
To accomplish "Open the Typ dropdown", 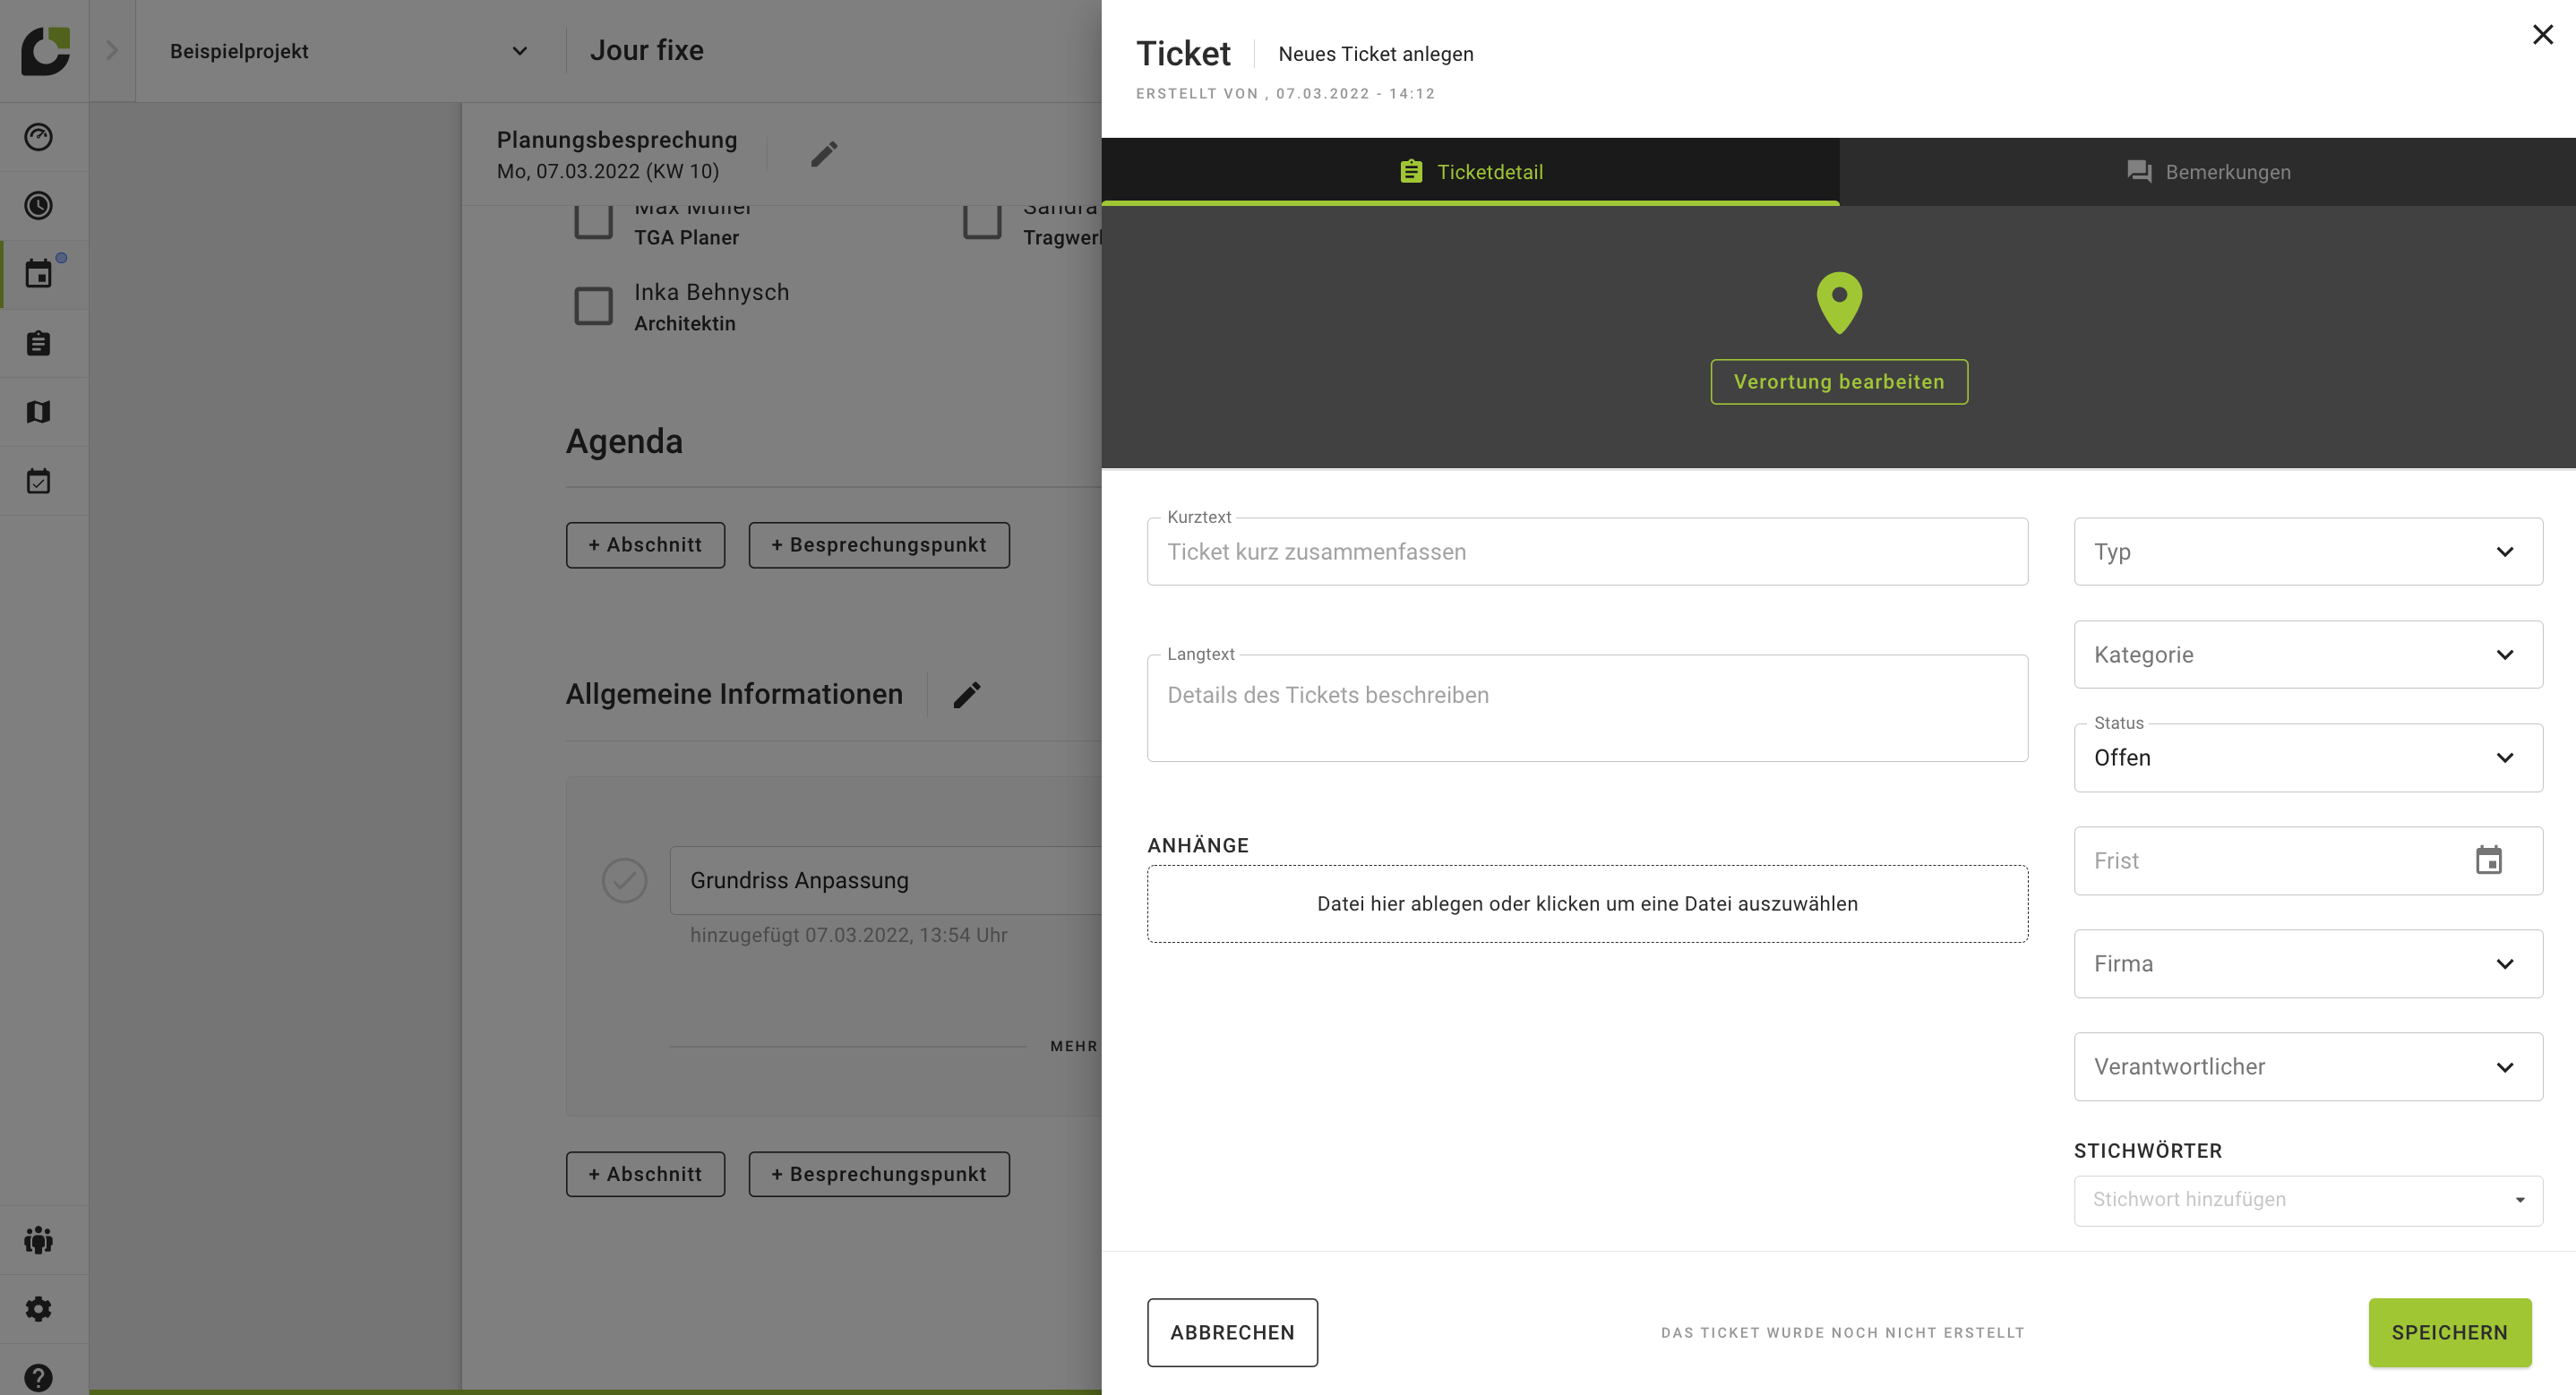I will (x=2307, y=551).
